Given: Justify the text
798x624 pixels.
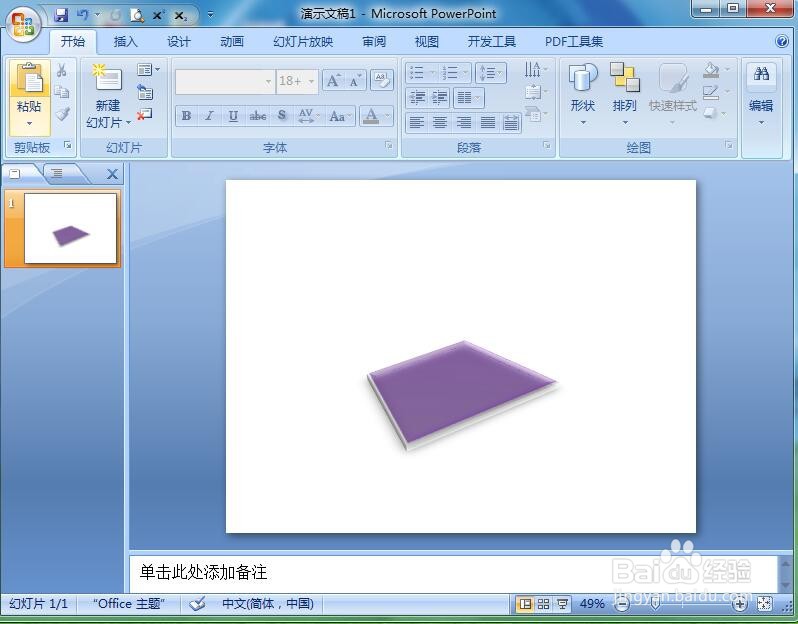Looking at the screenshot, I should coord(488,122).
